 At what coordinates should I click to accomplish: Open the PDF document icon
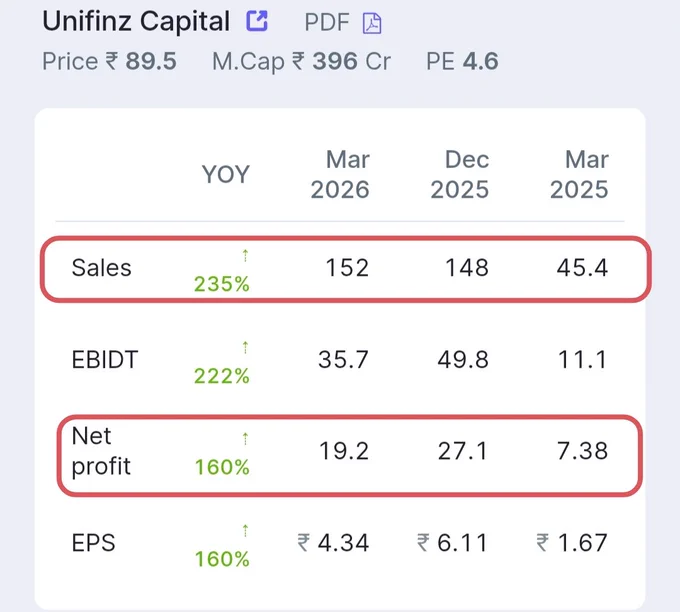pyautogui.click(x=372, y=23)
